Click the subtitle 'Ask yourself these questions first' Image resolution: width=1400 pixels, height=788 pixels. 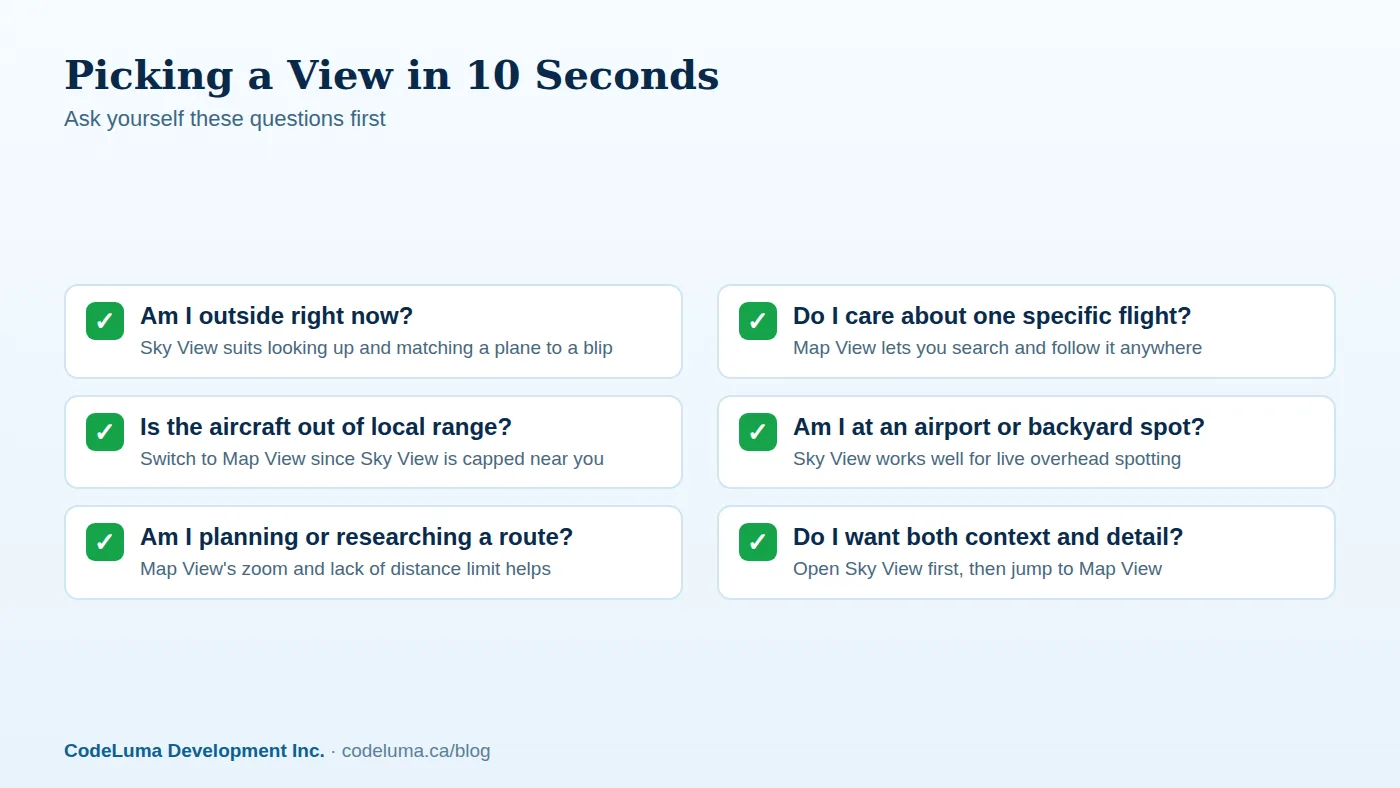click(225, 119)
